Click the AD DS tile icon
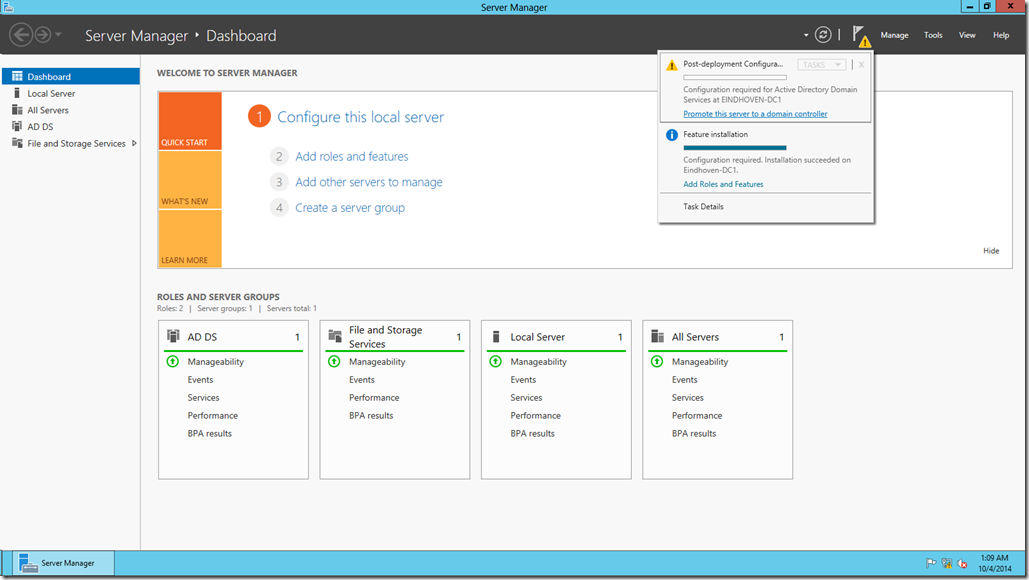 pyautogui.click(x=173, y=336)
